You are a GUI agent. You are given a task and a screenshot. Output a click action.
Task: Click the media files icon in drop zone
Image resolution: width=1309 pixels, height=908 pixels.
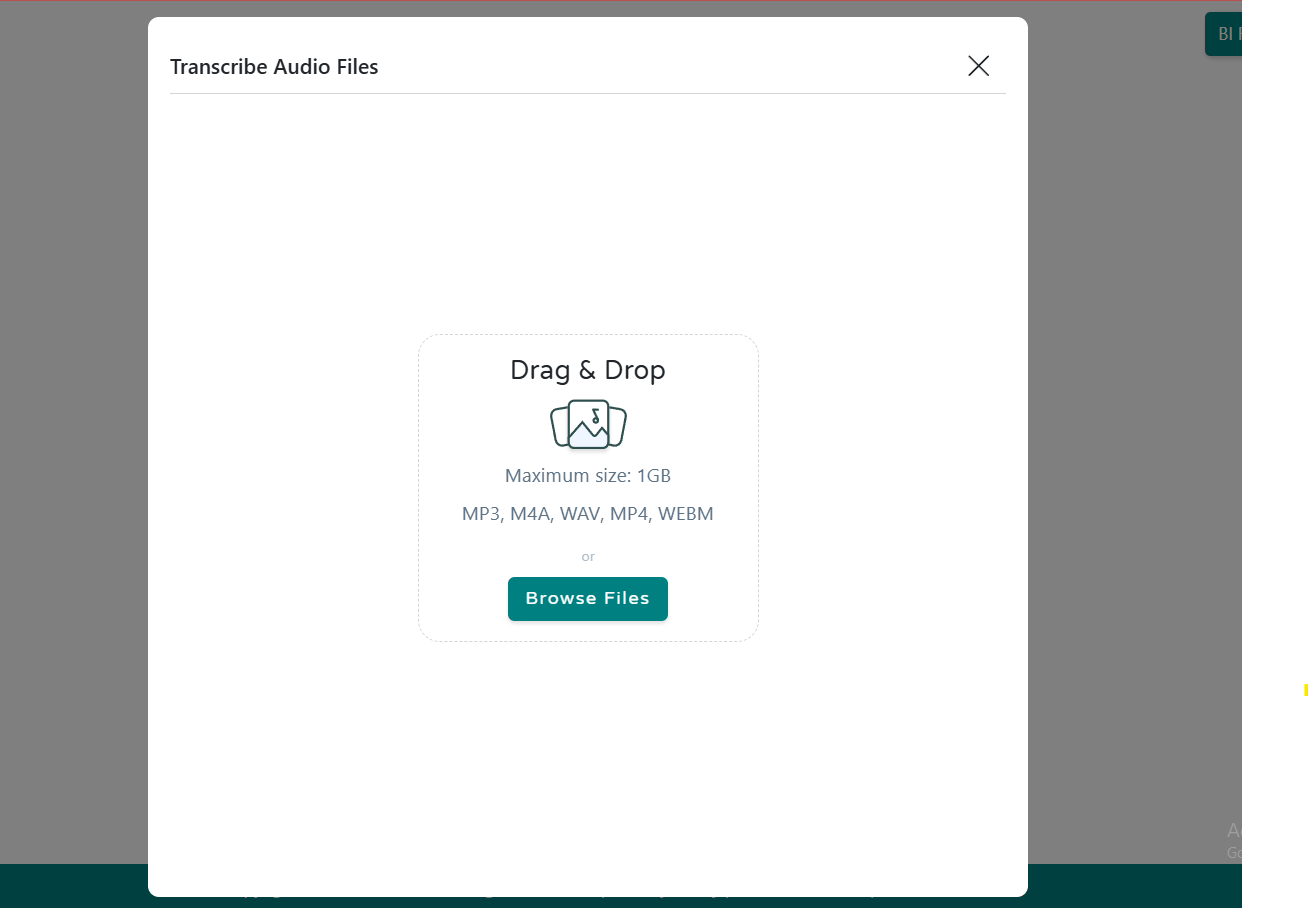pyautogui.click(x=588, y=425)
